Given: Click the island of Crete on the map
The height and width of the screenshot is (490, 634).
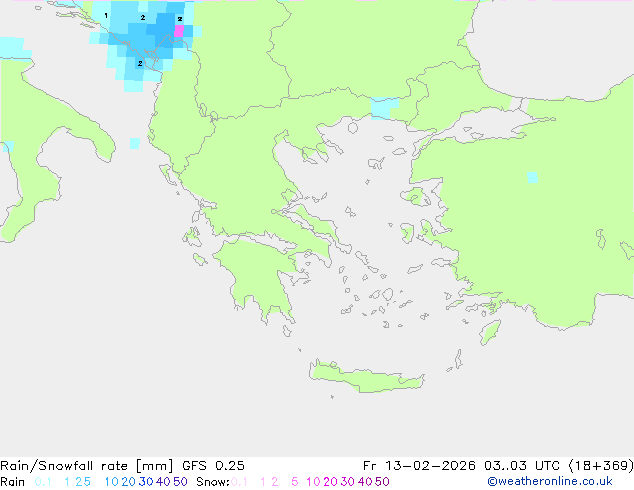Looking at the screenshot, I should click(x=366, y=376).
